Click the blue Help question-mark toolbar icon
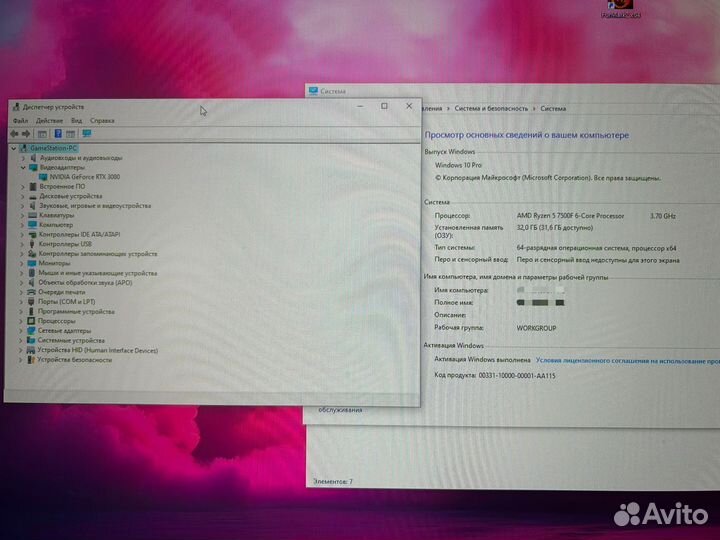Viewport: 720px width, 540px height. point(58,134)
